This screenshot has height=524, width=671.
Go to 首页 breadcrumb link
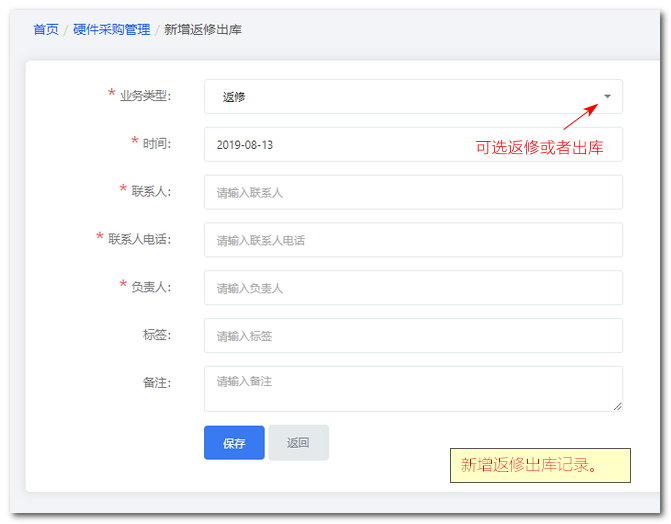click(46, 30)
